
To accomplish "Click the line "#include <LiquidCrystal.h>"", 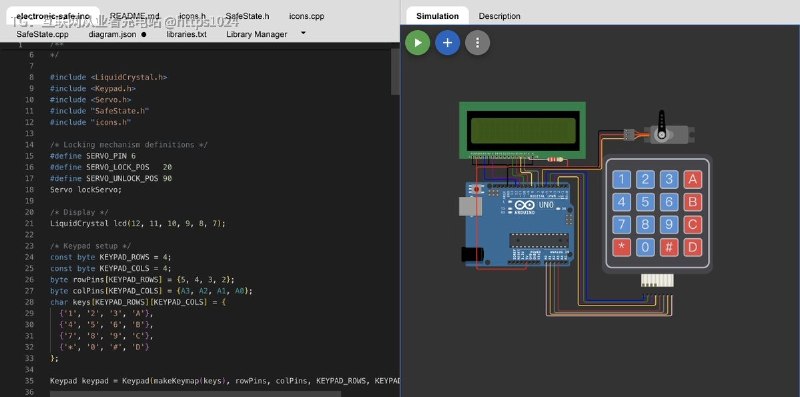I will point(108,77).
